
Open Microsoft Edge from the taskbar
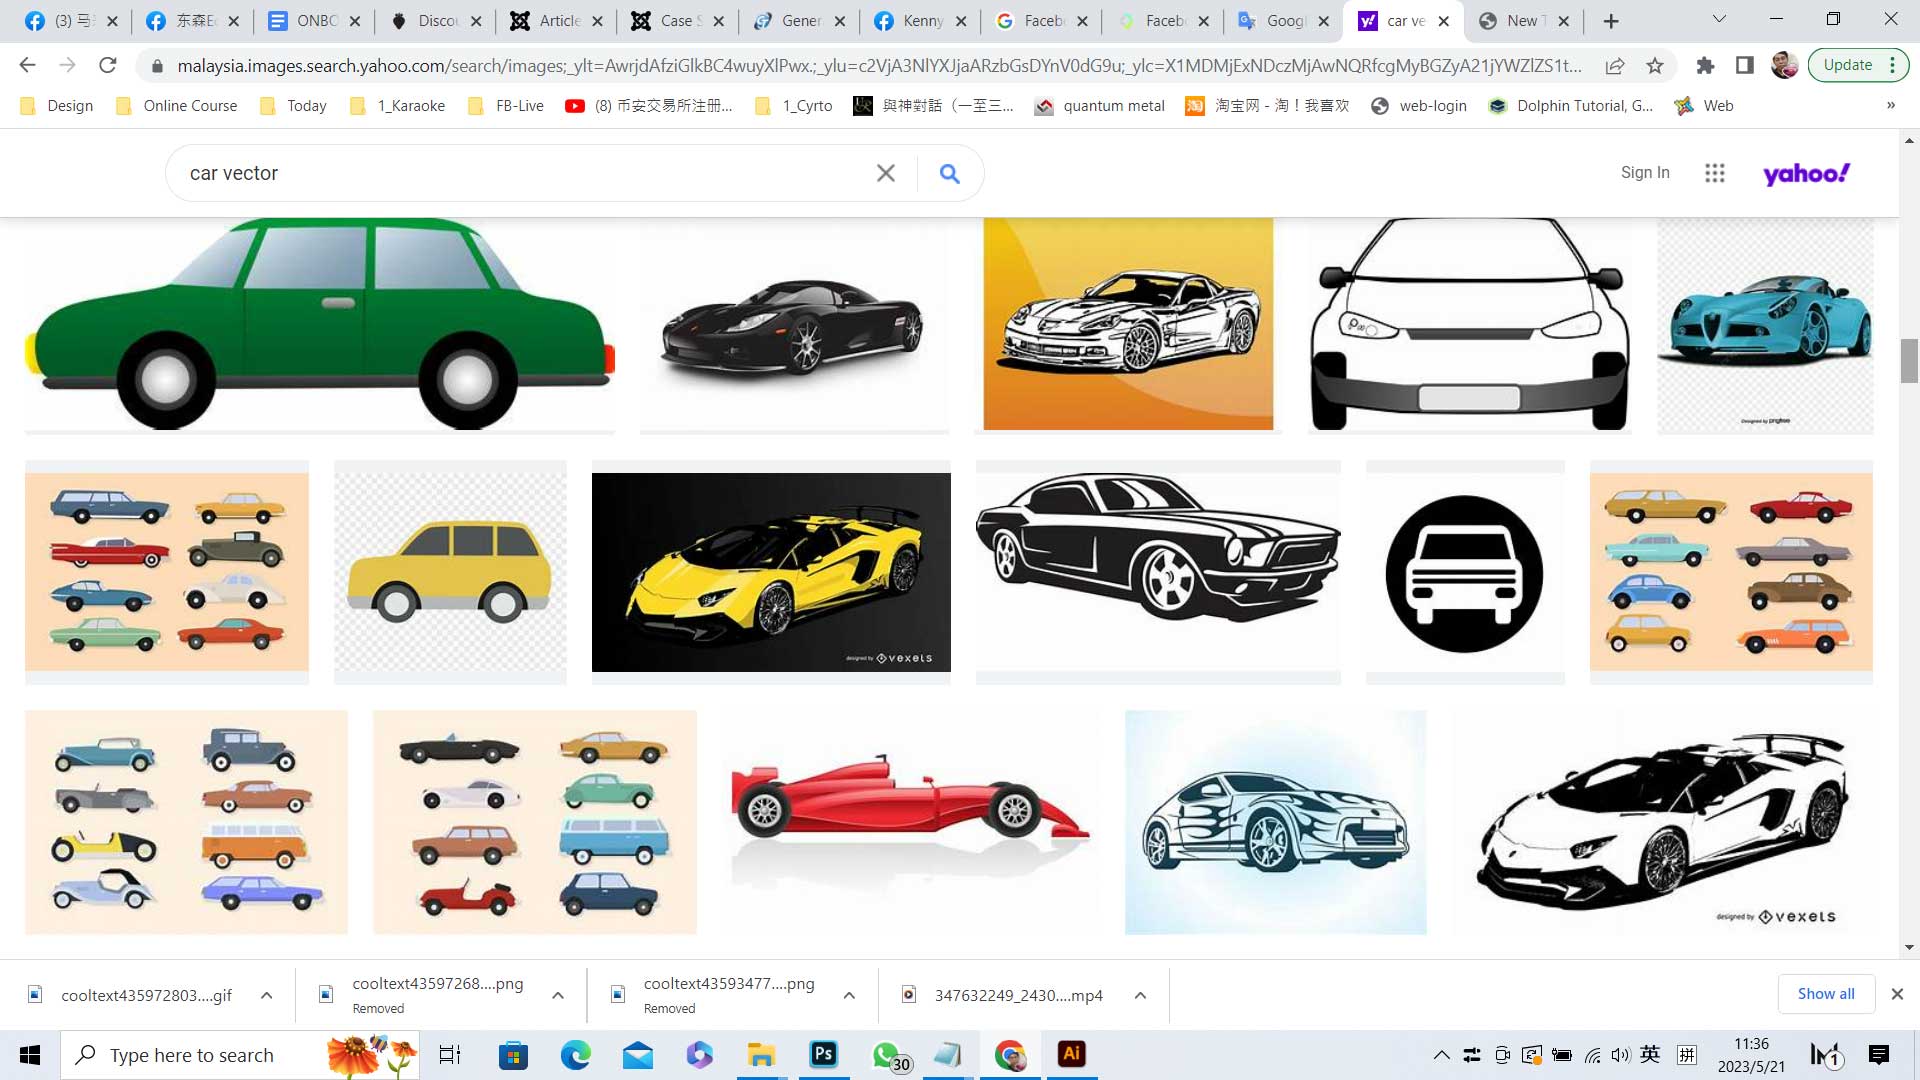click(x=575, y=1054)
